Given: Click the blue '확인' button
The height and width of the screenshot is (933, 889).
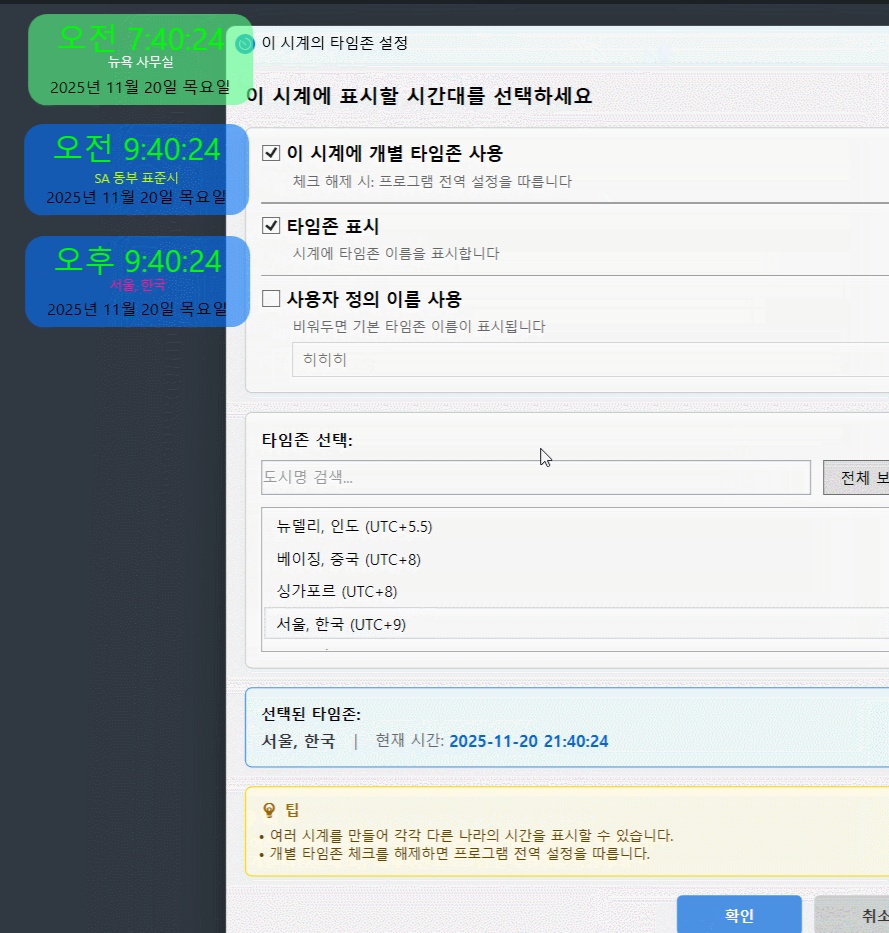Looking at the screenshot, I should (739, 915).
